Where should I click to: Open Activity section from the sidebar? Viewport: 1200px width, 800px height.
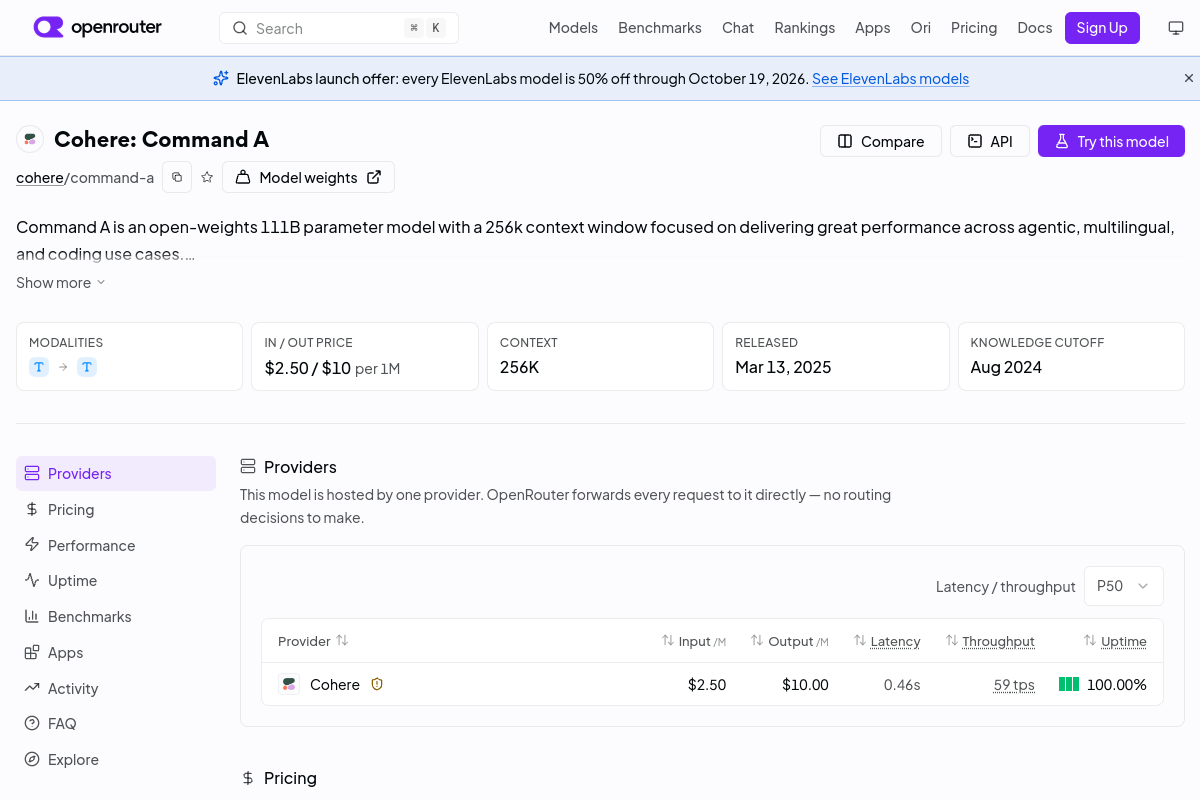coord(116,689)
